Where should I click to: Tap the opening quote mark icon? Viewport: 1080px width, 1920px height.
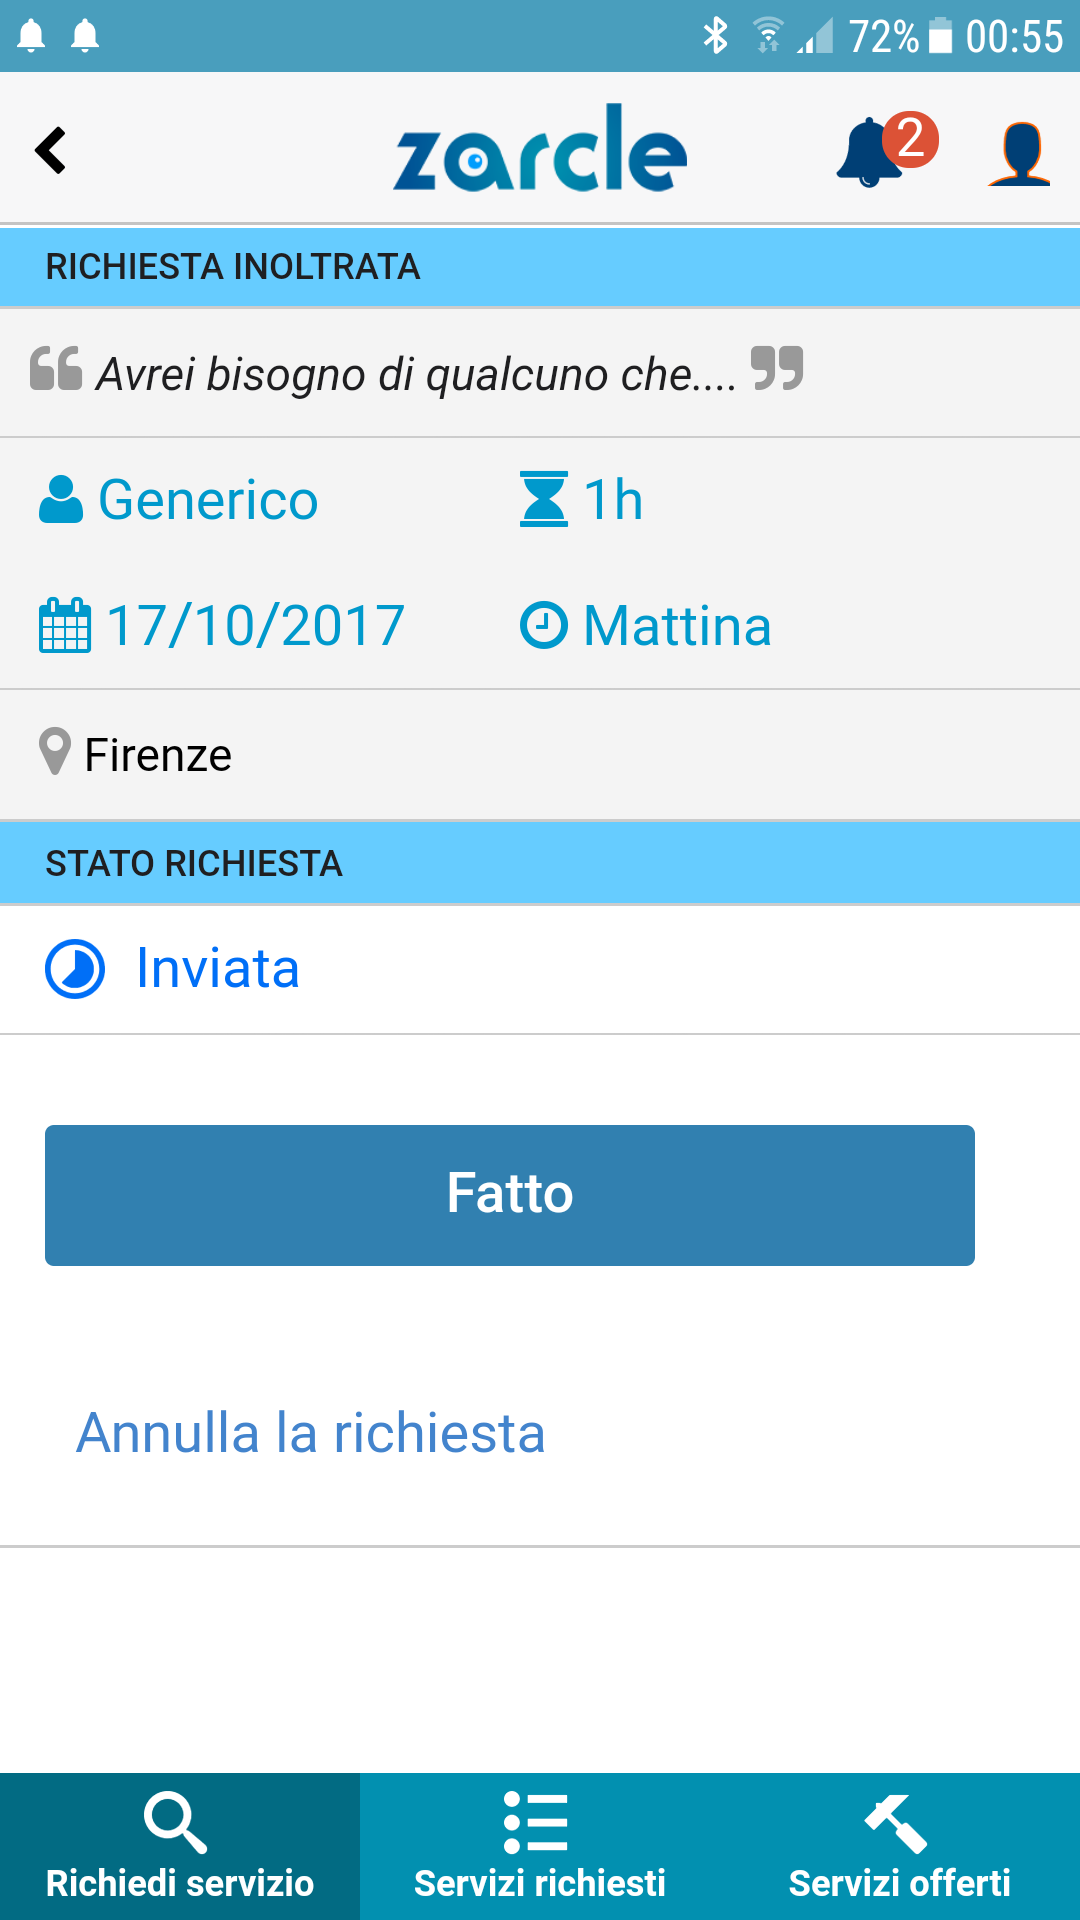[x=56, y=368]
